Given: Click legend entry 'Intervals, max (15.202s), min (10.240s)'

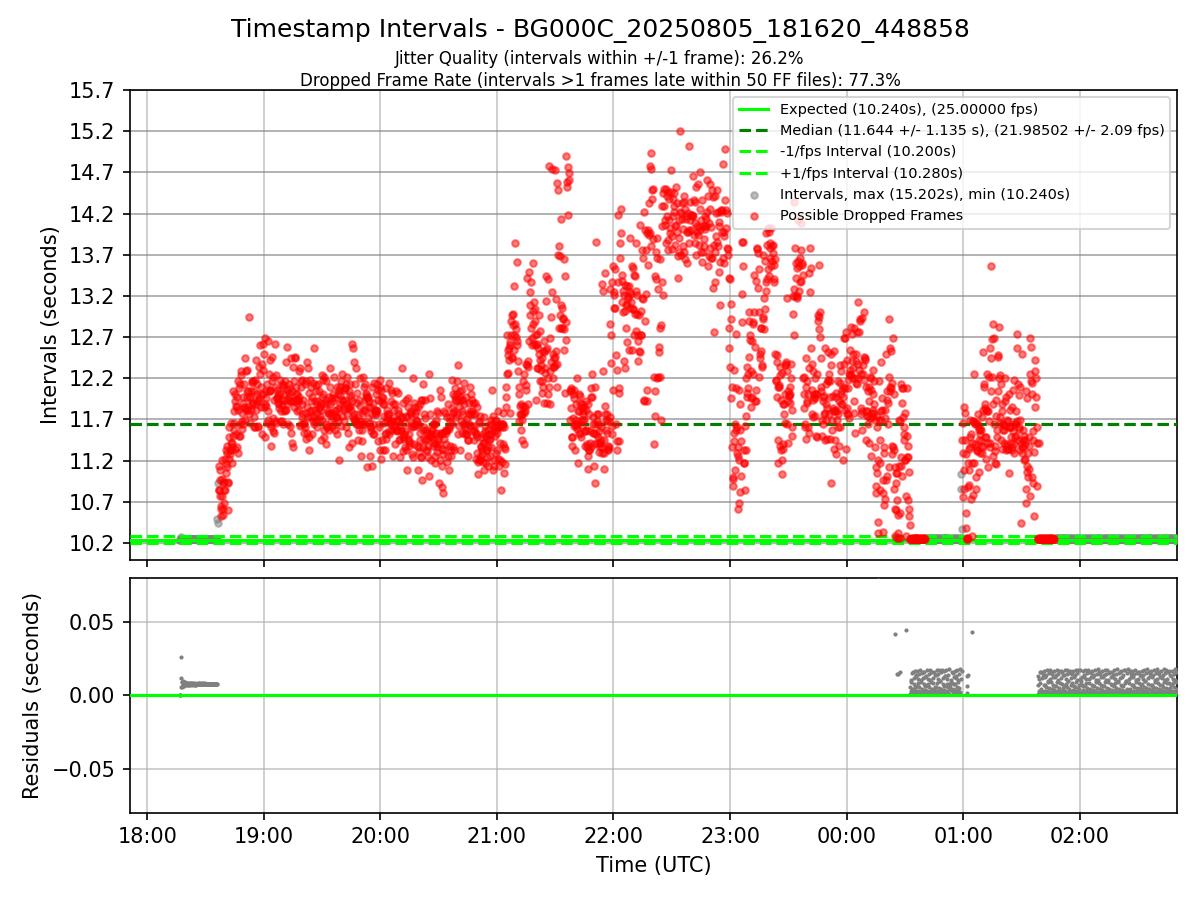Looking at the screenshot, I should click(925, 194).
